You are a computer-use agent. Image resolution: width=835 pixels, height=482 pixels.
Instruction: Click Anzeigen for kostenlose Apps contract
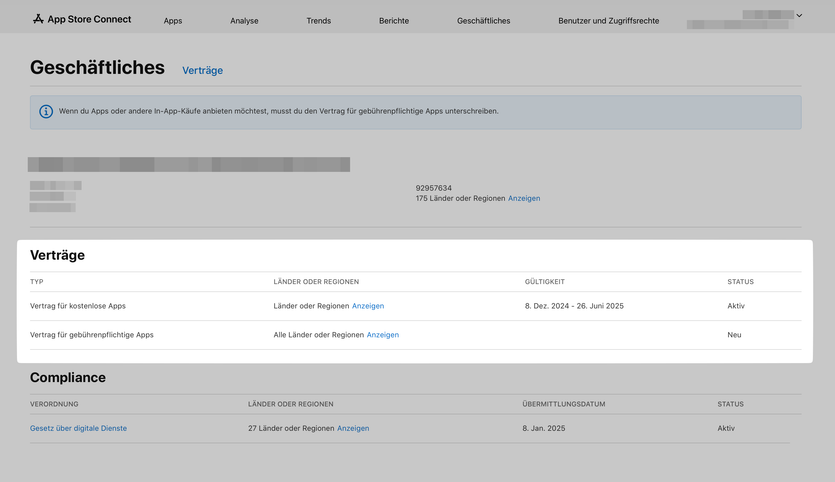pyautogui.click(x=368, y=306)
